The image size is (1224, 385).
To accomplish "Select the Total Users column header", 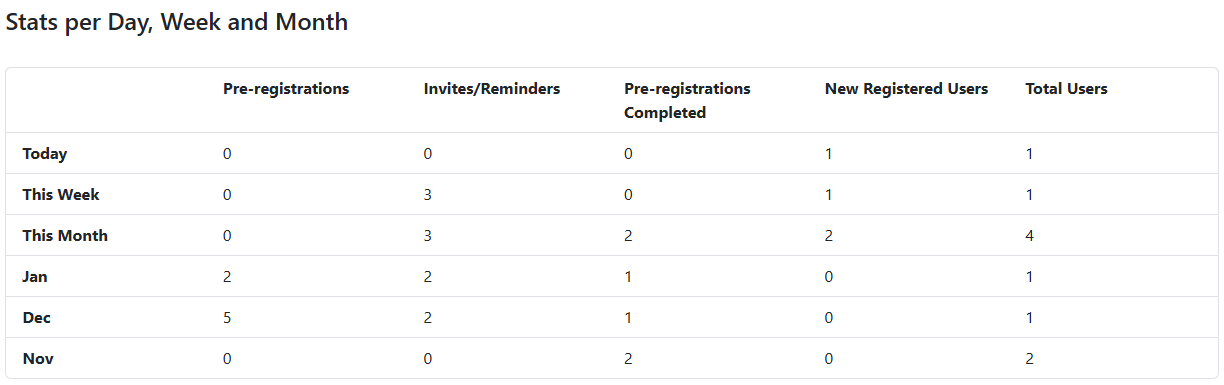I will click(1066, 89).
